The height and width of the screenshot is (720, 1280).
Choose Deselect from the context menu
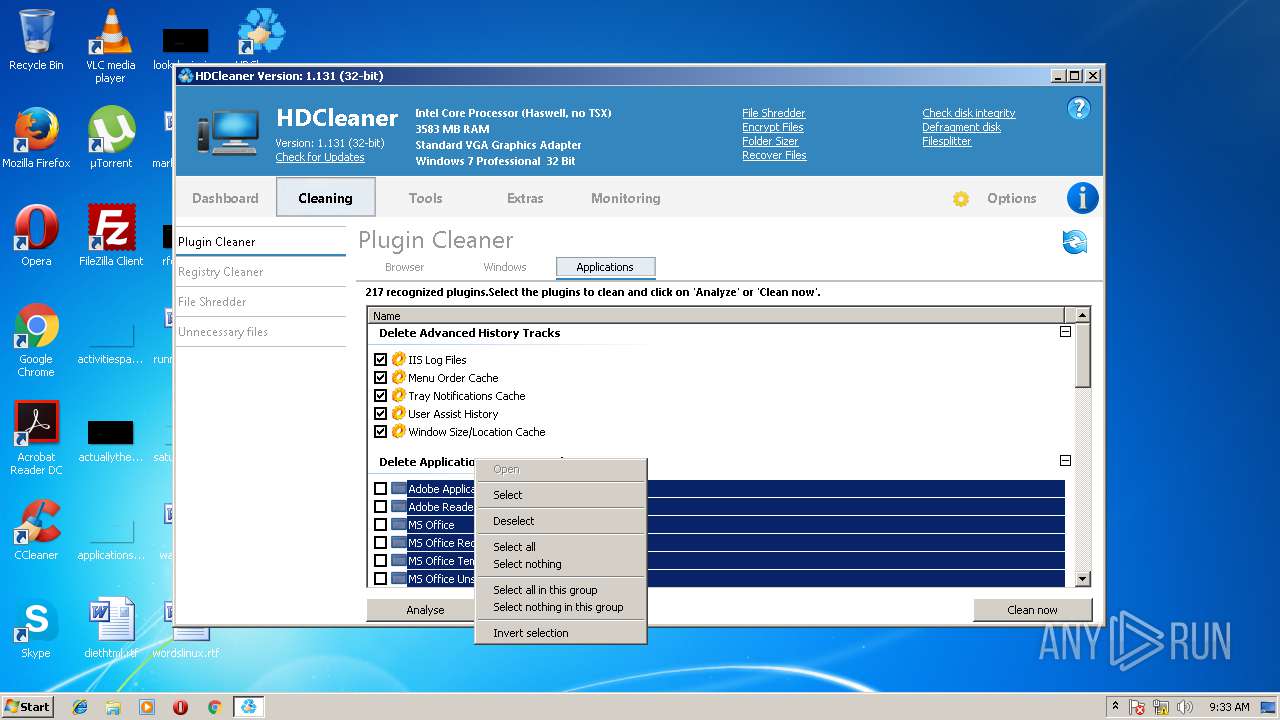click(x=560, y=521)
